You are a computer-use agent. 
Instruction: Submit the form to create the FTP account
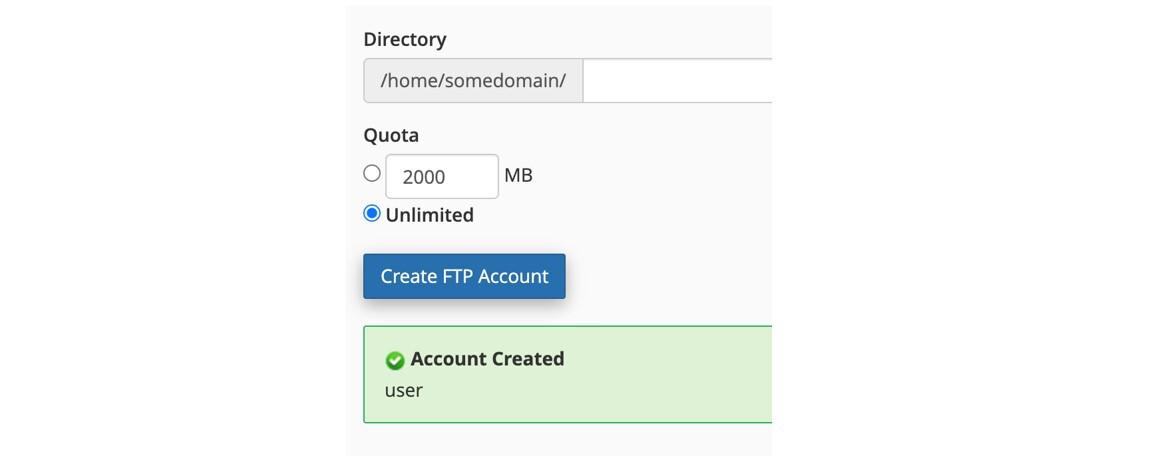[x=464, y=276]
